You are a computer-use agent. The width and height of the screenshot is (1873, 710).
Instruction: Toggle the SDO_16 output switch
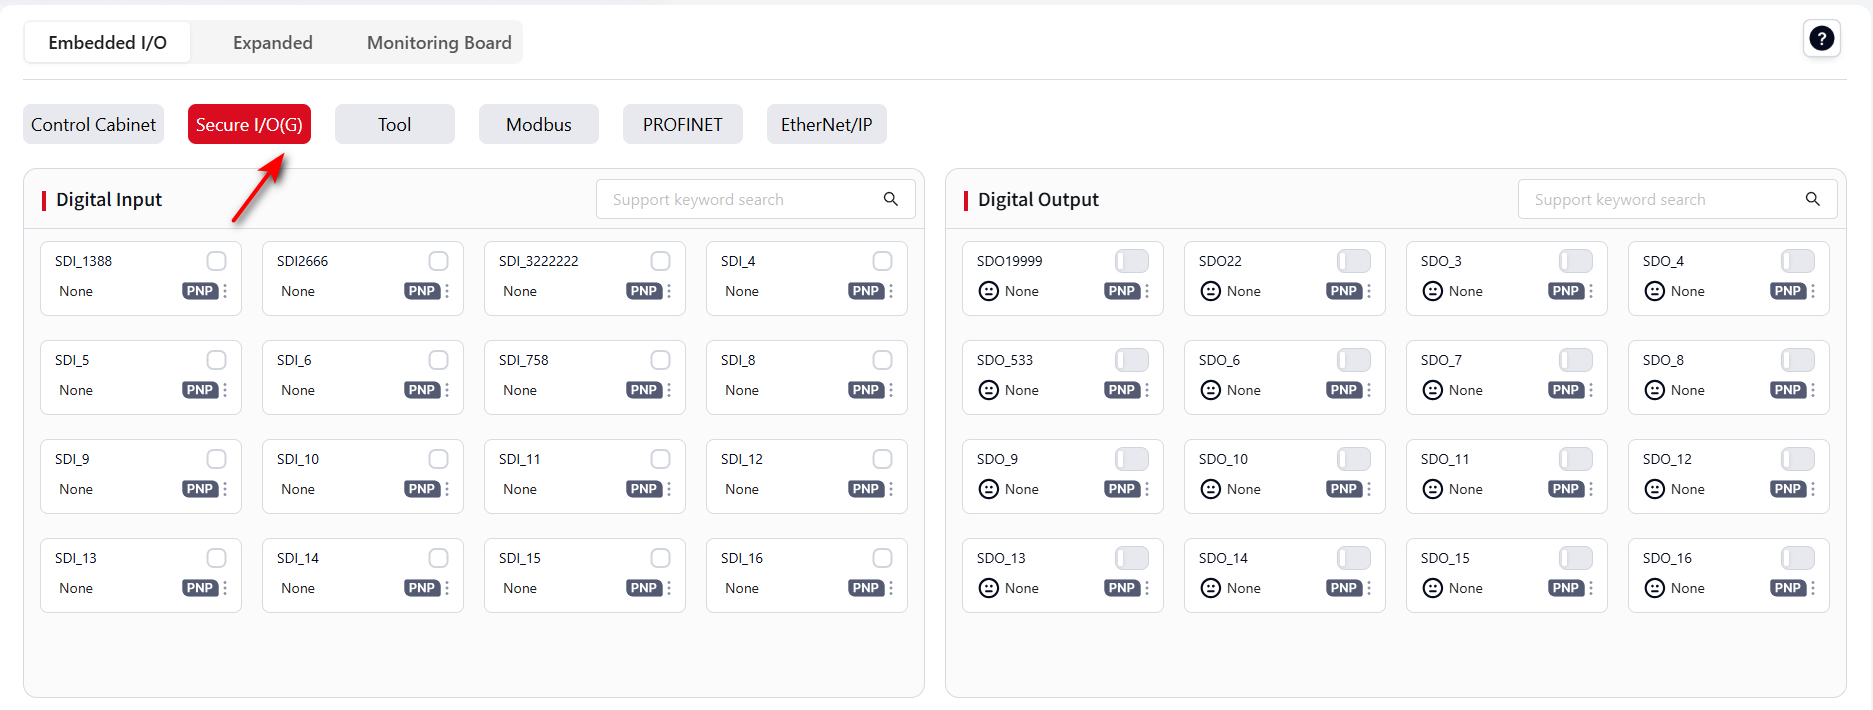[x=1797, y=558]
